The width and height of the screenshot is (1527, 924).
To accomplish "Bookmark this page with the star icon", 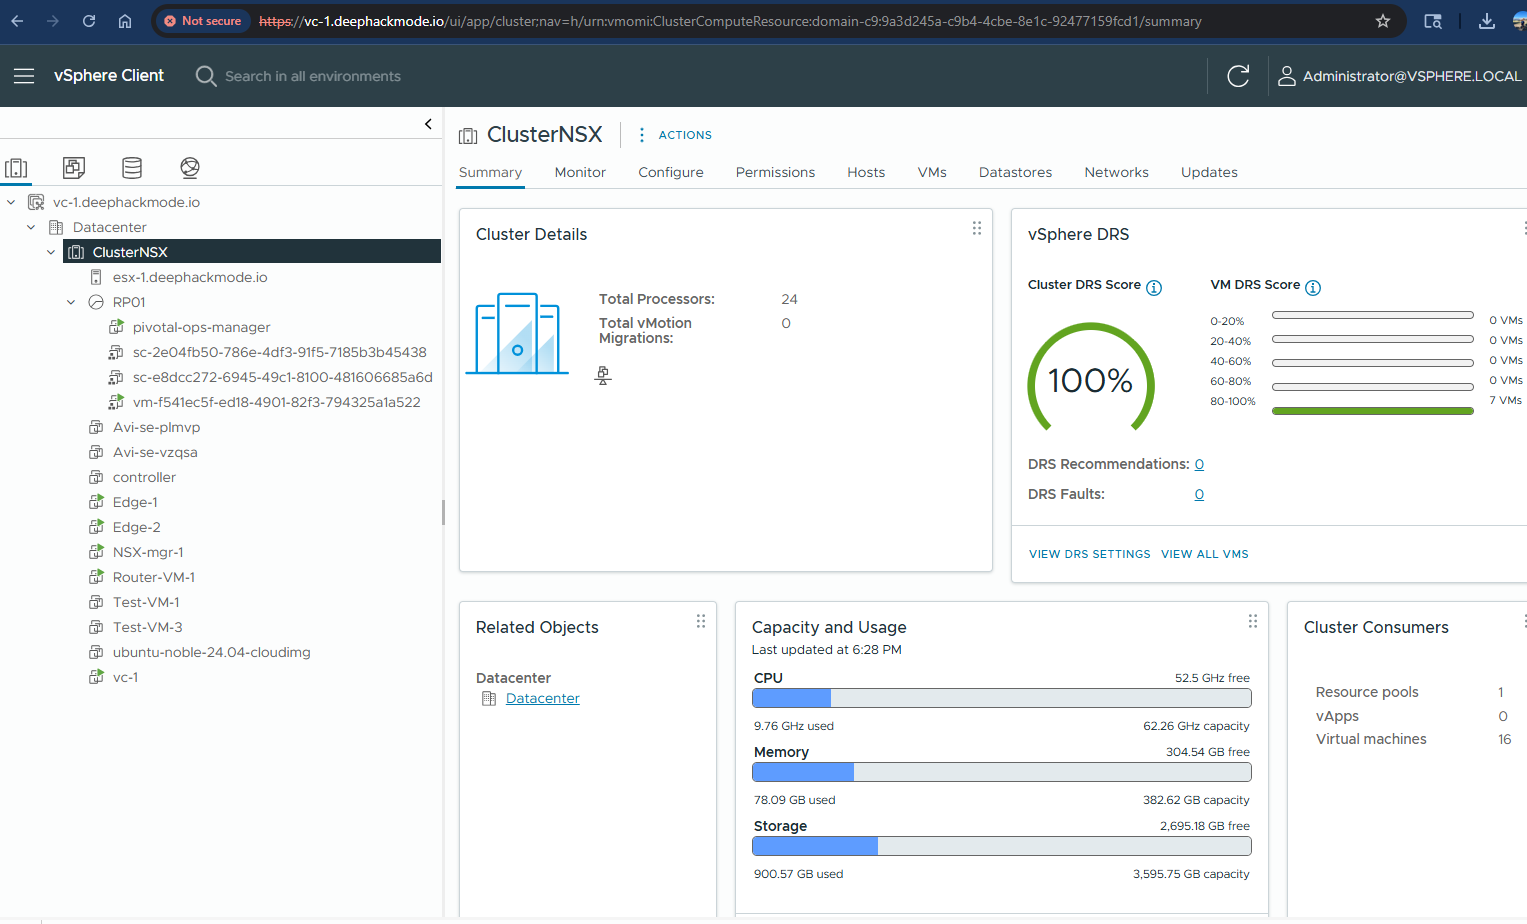I will pos(1383,21).
